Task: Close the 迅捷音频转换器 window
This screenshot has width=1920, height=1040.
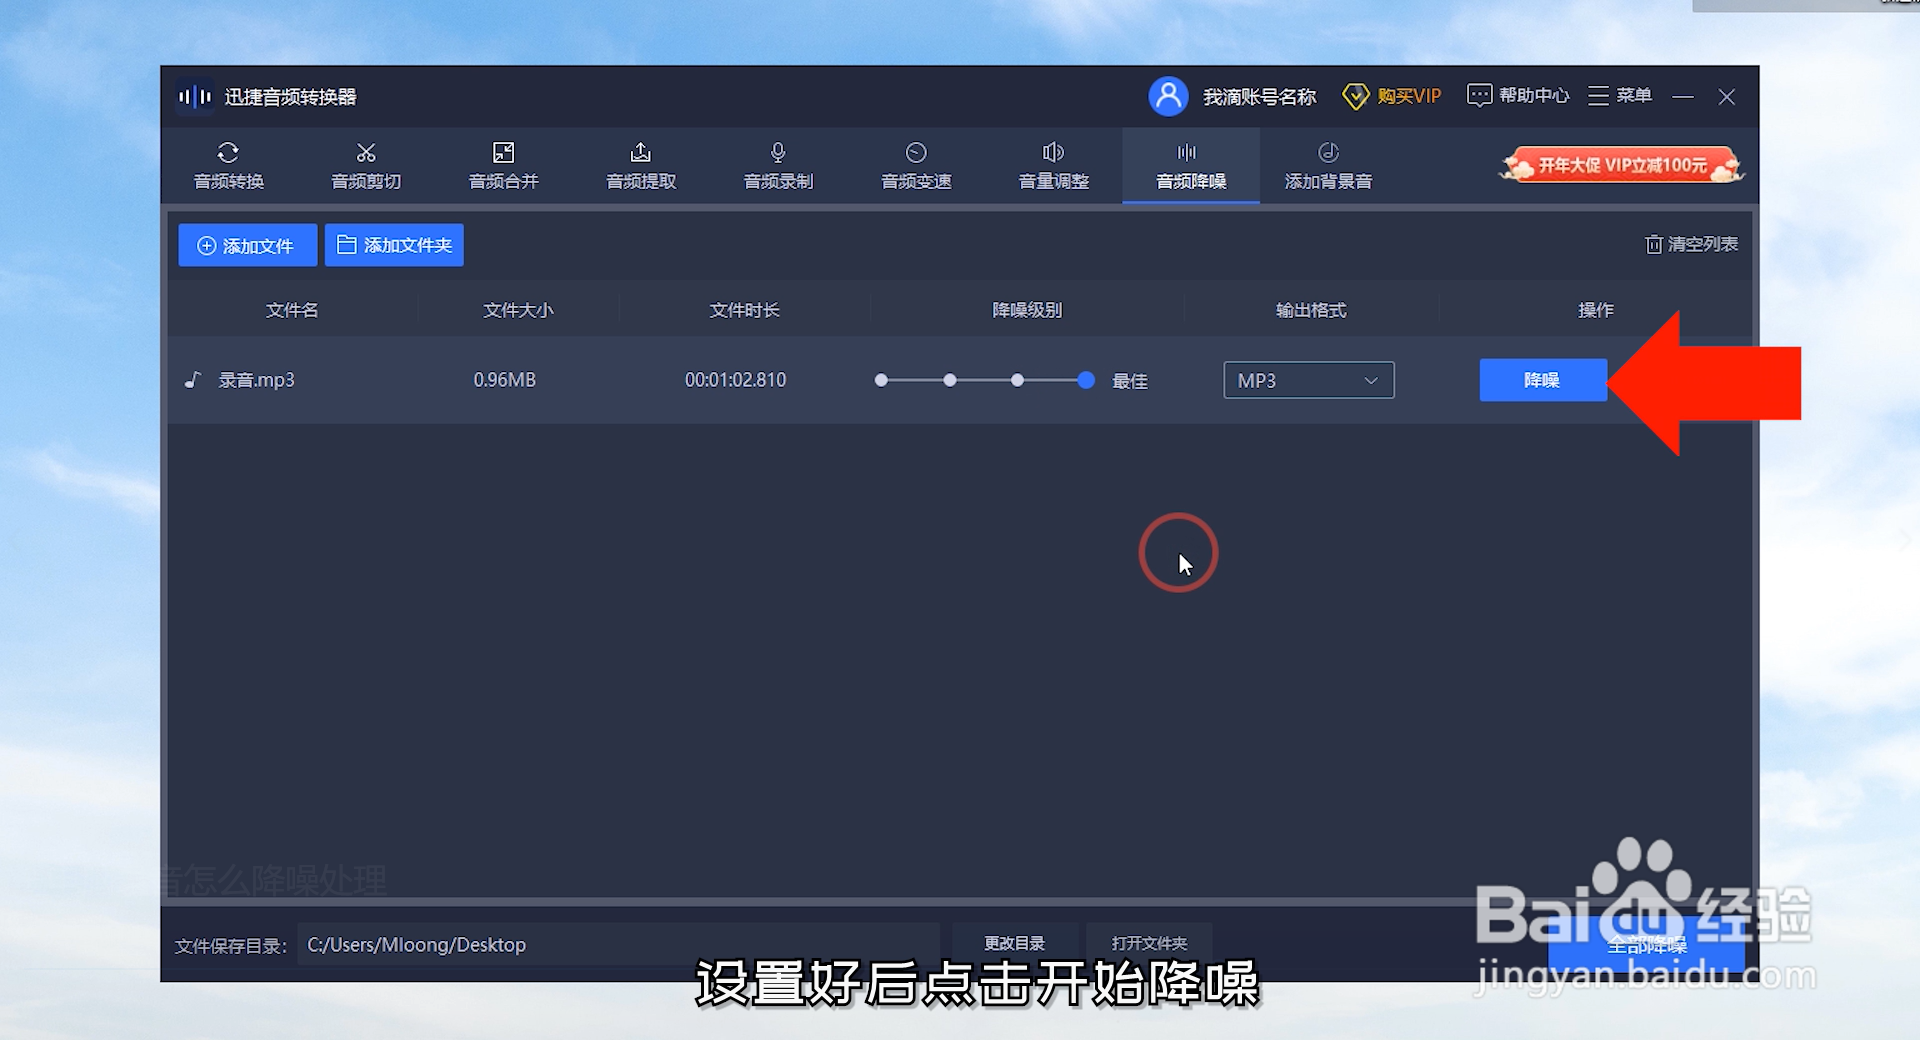Action: click(1726, 97)
